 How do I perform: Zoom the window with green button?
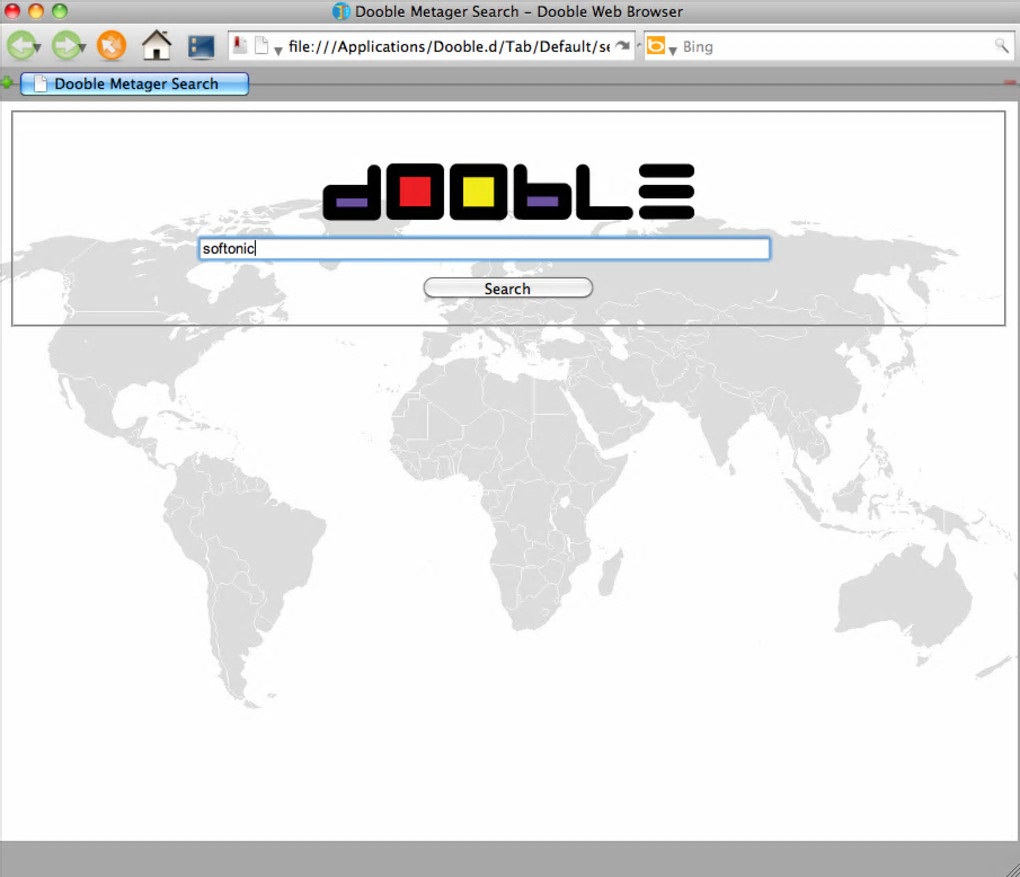60,10
